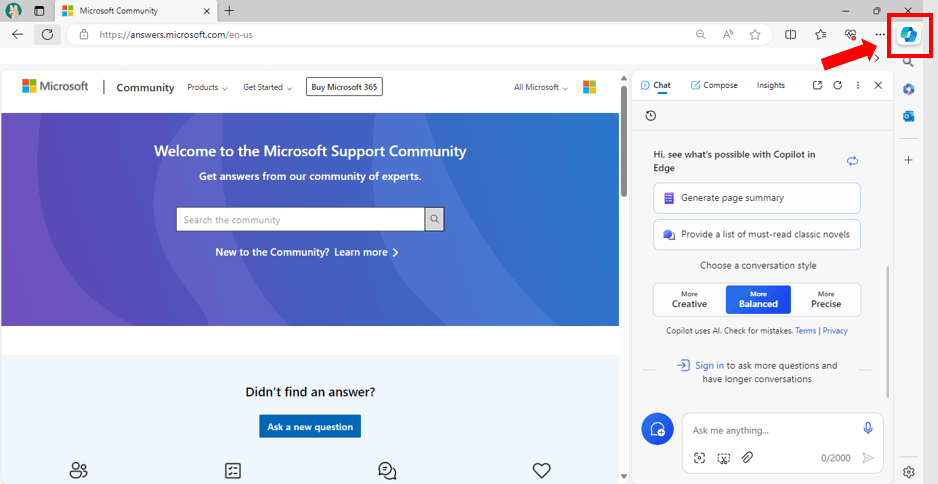Click must-read classic novels suggestion
This screenshot has height=484, width=938.
pos(757,235)
